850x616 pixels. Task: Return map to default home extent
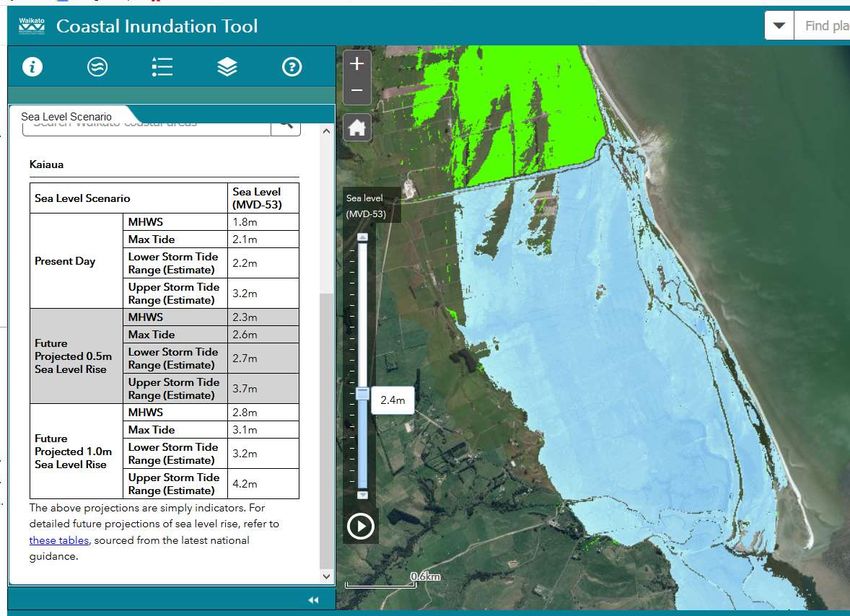pos(357,128)
